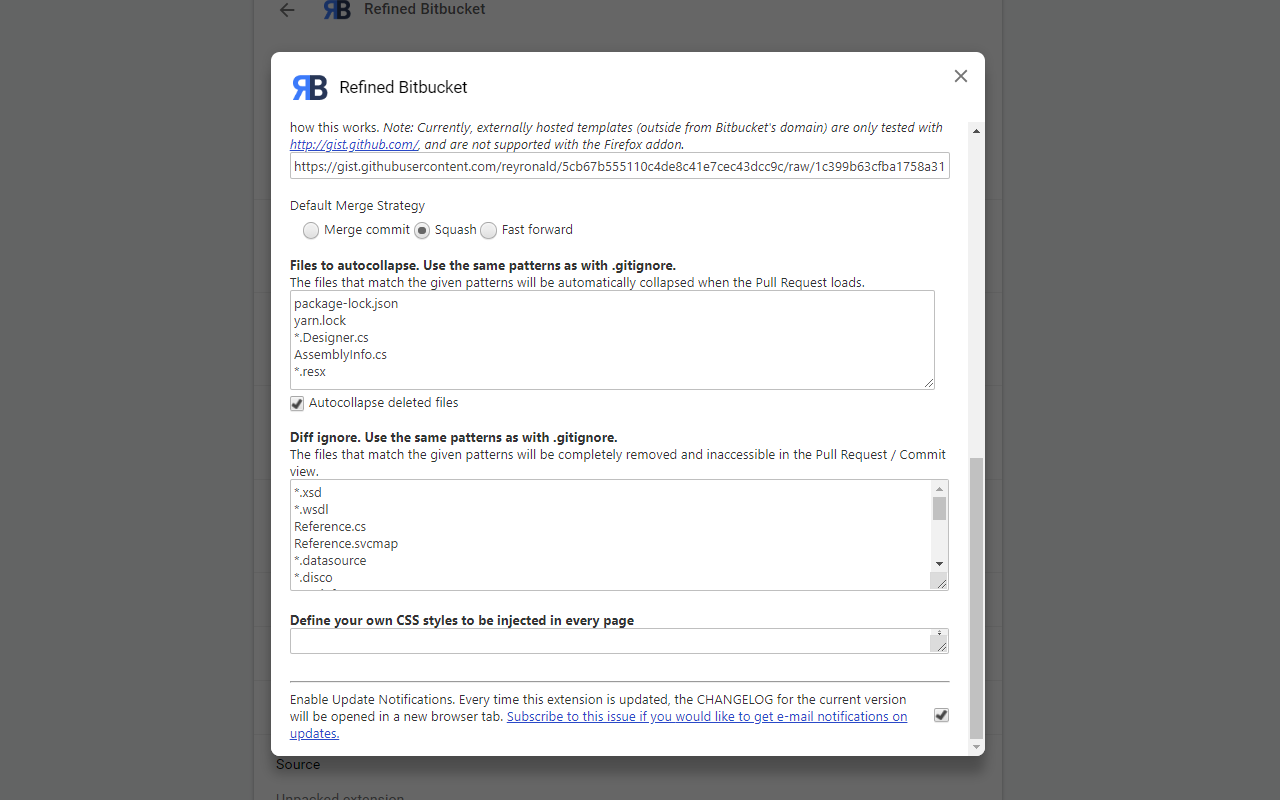Click the resize grip of the CSS styles textarea

[941, 647]
